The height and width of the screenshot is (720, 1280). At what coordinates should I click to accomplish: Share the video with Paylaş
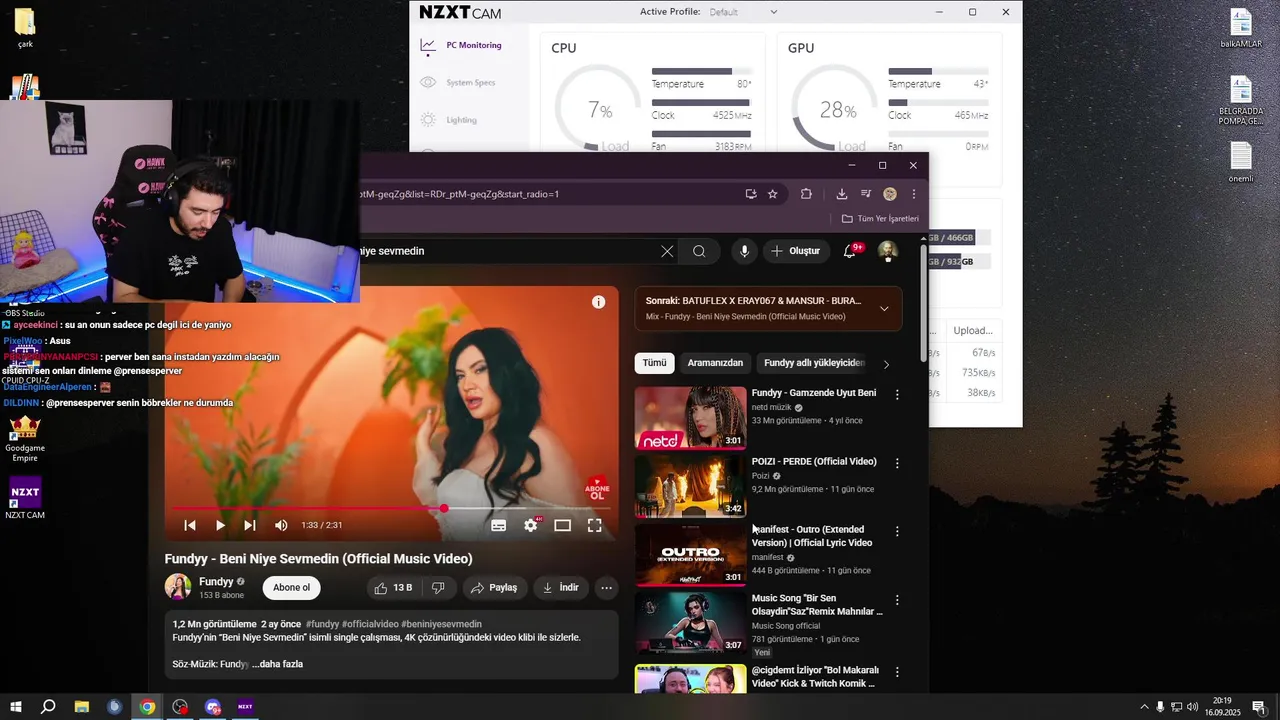point(494,588)
